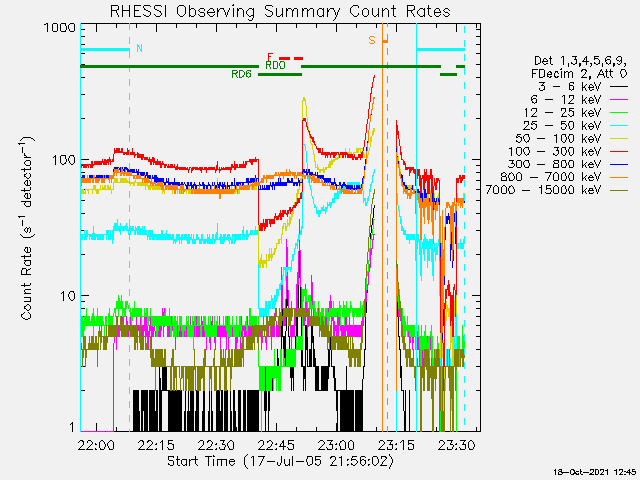Screen dimensions: 640x480
Task: Click the orange line swatch for 800 - 7000 keV
Action: pos(619,178)
